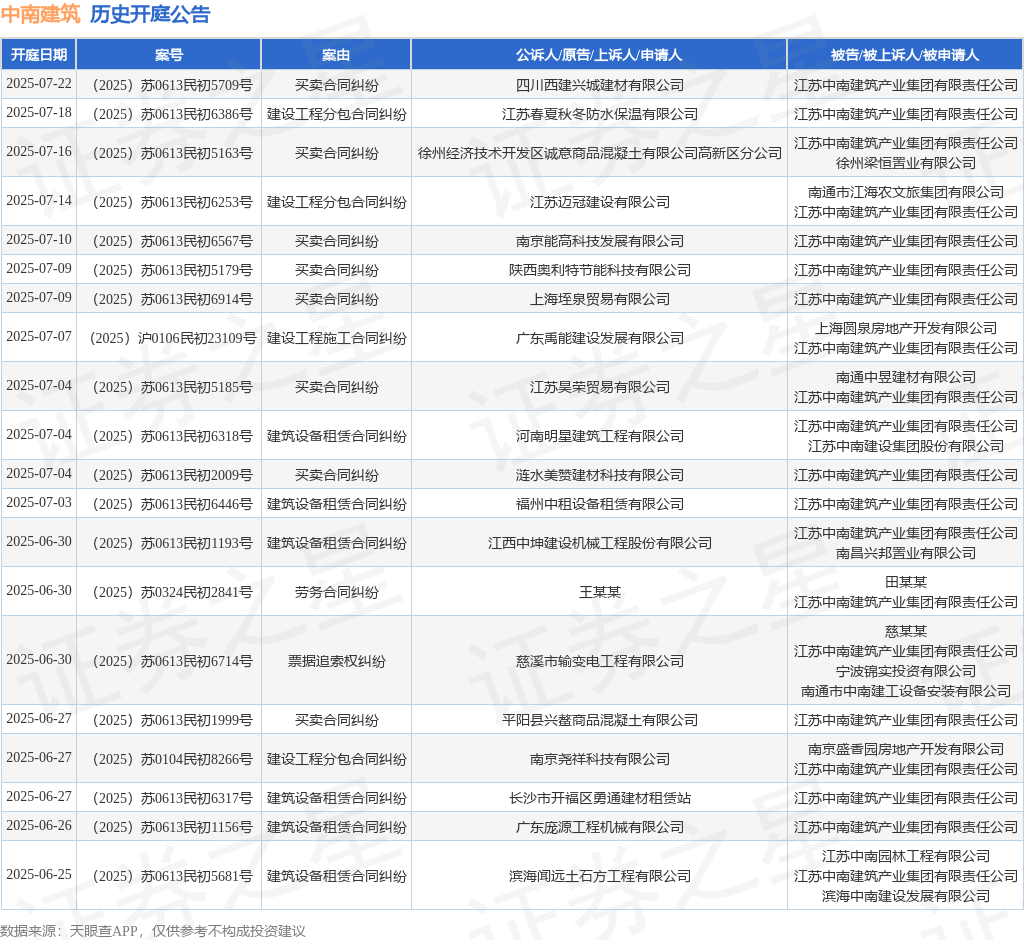Click plaintiff 江西中坤建设机械工程股份有限公司
Viewport: 1024px width, 940px height.
tap(600, 543)
